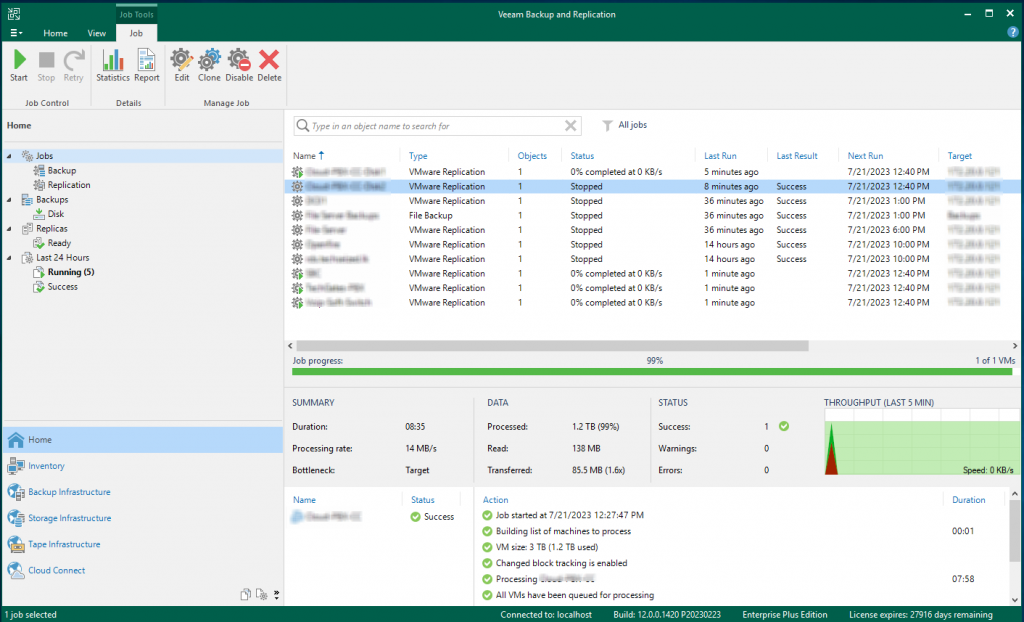Open job Statistics from the ribbon

(x=112, y=65)
